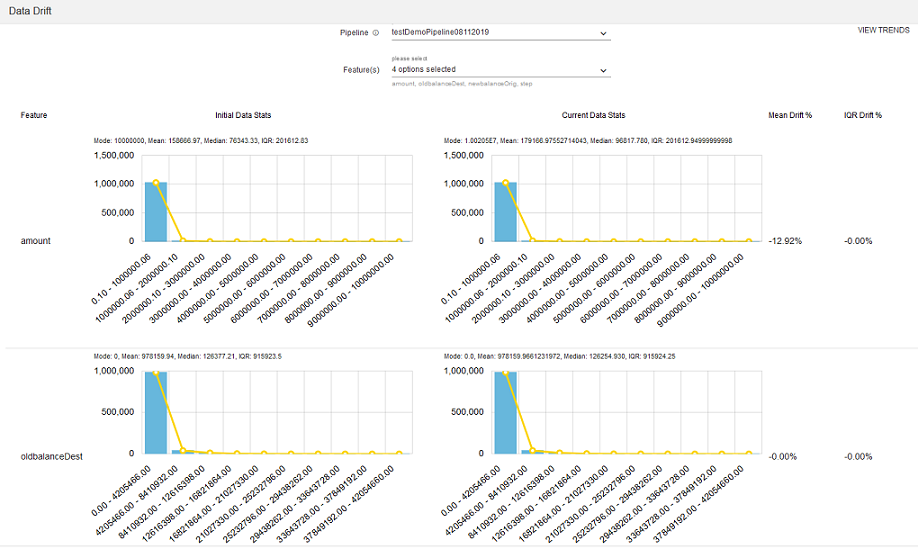This screenshot has height=549, width=918.
Task: Click the 'Feature(s)' field label
Action: [x=361, y=70]
